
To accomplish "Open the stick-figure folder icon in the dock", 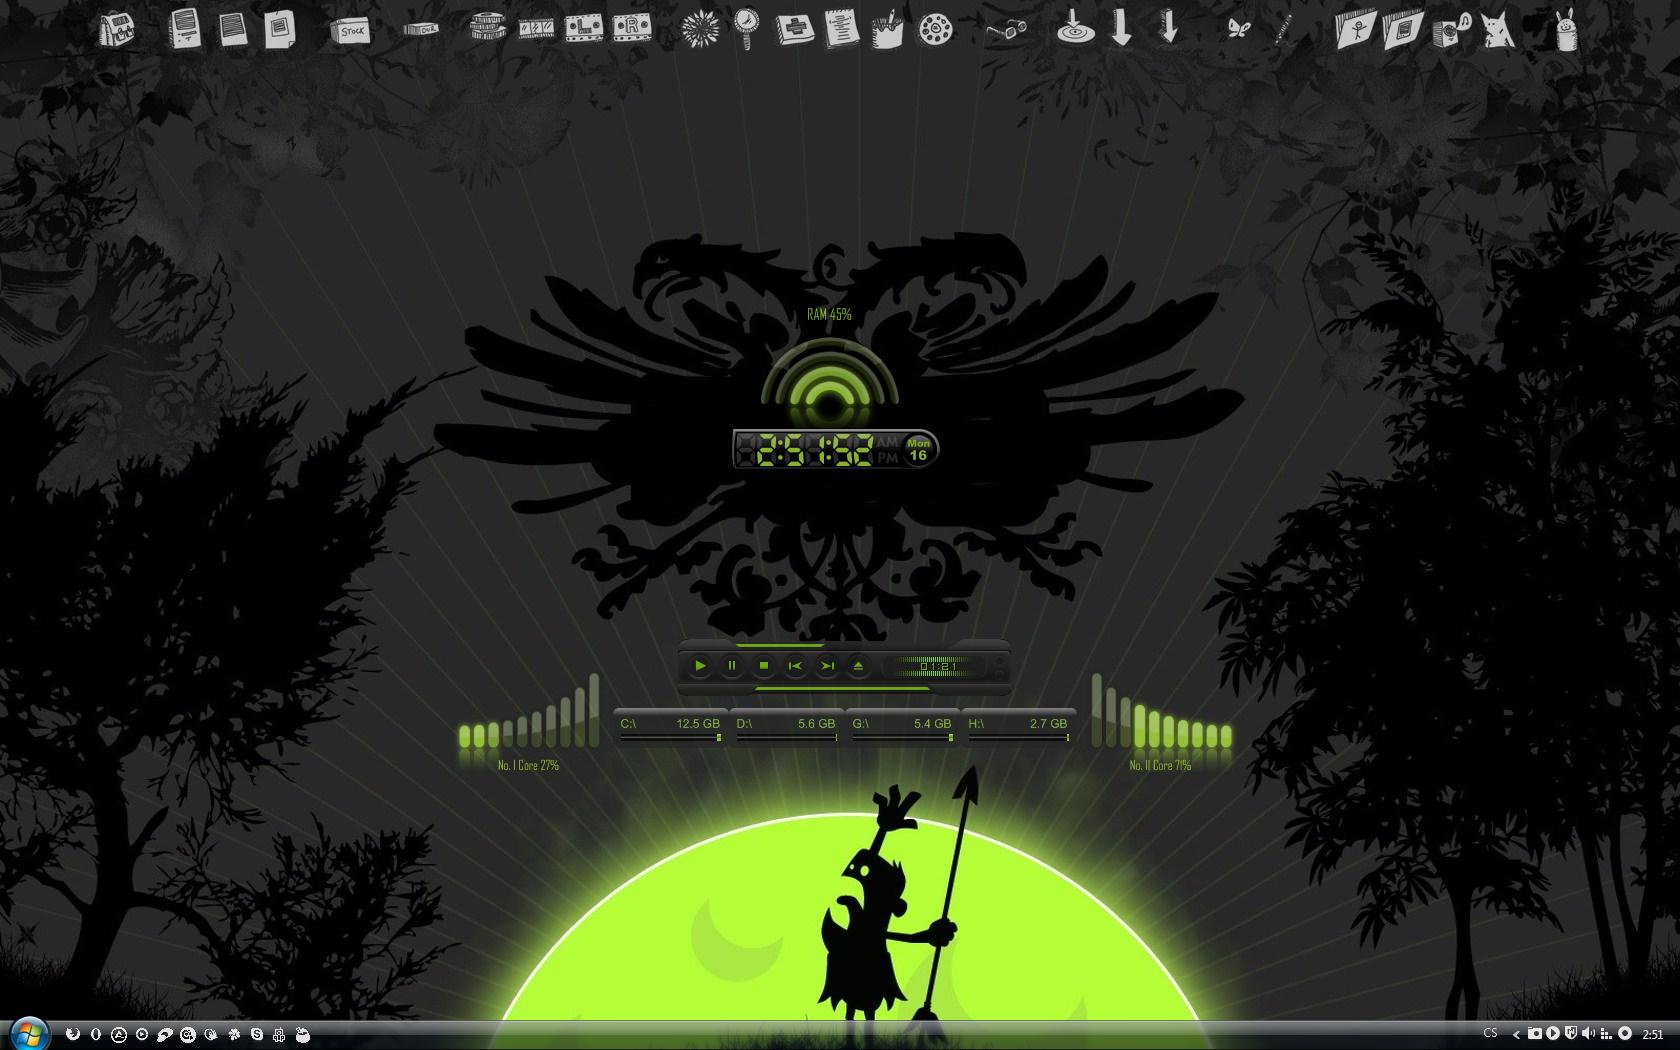I will 1357,30.
